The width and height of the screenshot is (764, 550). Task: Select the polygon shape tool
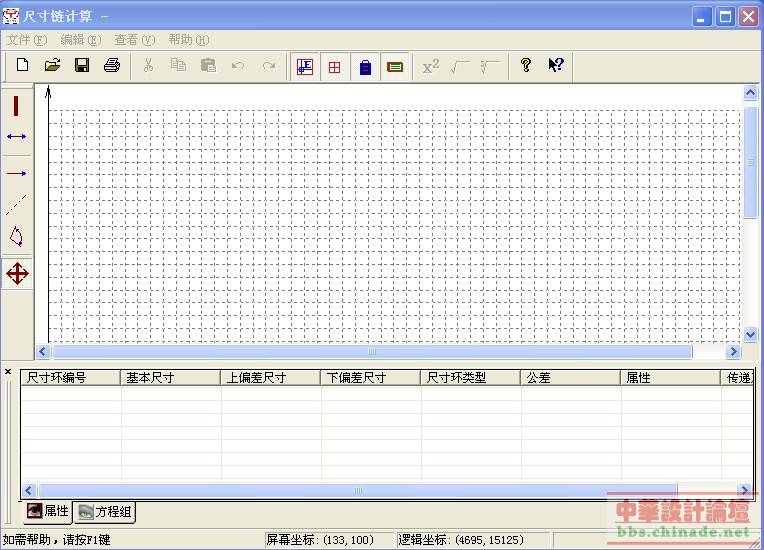click(x=17, y=237)
